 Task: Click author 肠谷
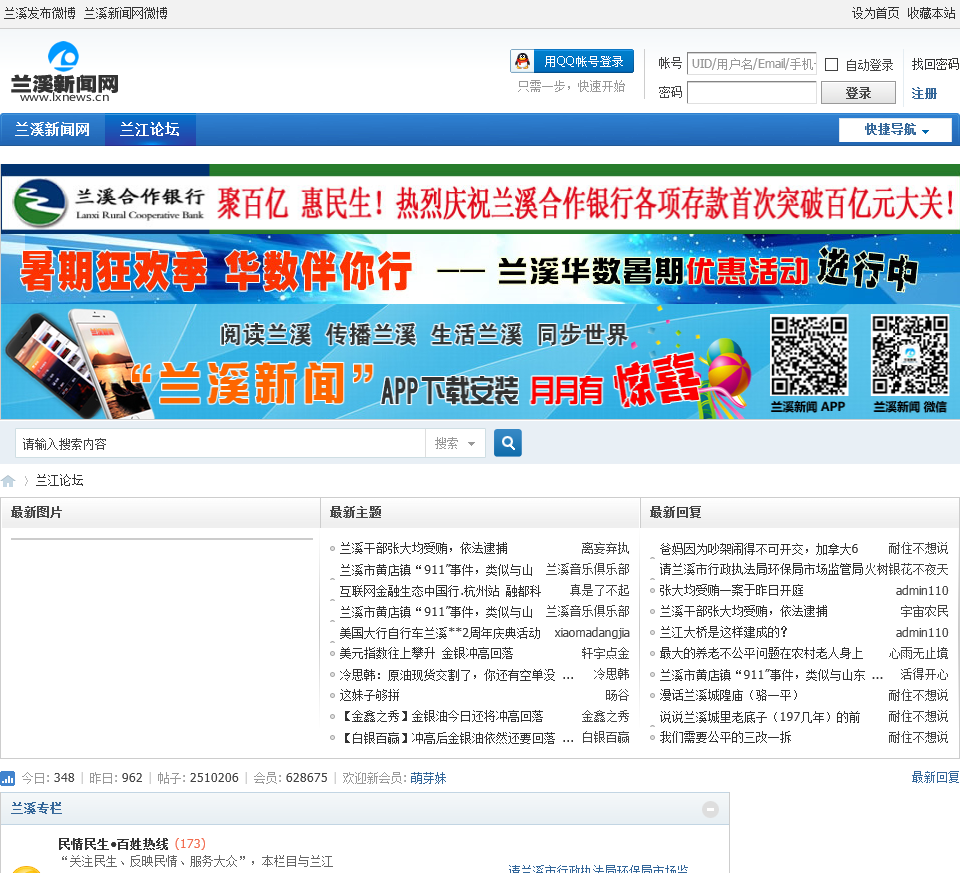tap(617, 695)
